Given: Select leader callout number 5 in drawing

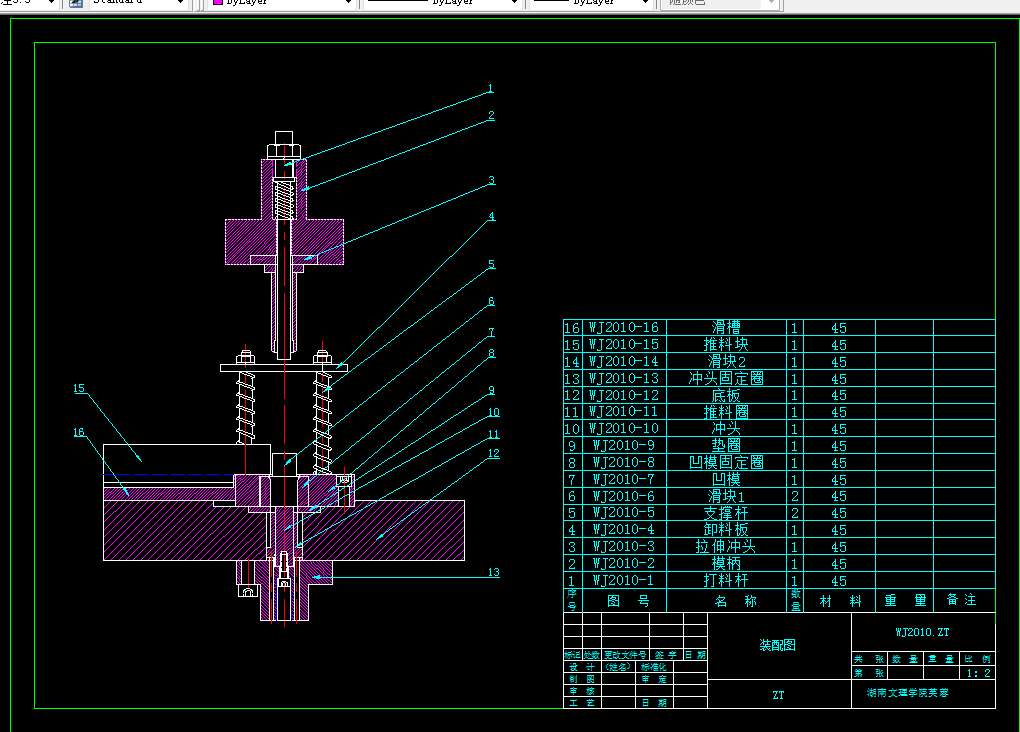Looking at the screenshot, I should click(491, 264).
